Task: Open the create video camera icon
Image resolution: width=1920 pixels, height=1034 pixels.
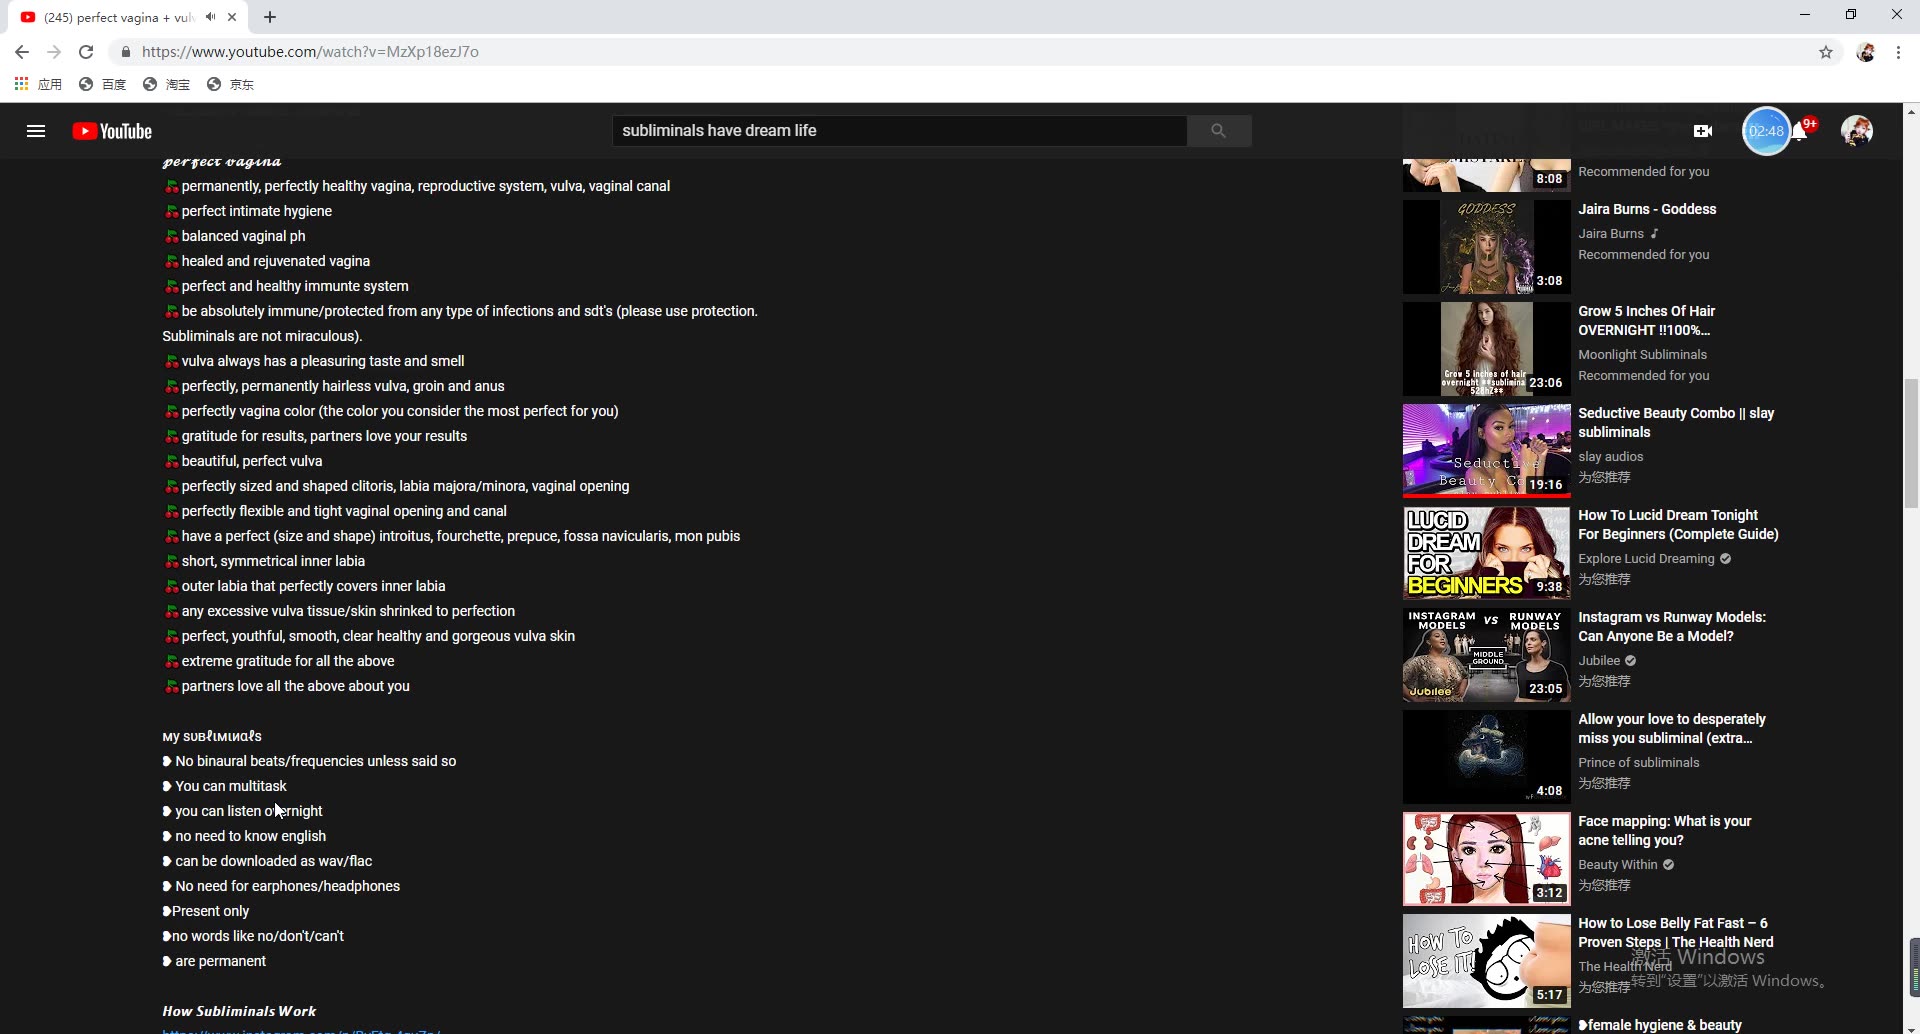Action: [x=1703, y=131]
